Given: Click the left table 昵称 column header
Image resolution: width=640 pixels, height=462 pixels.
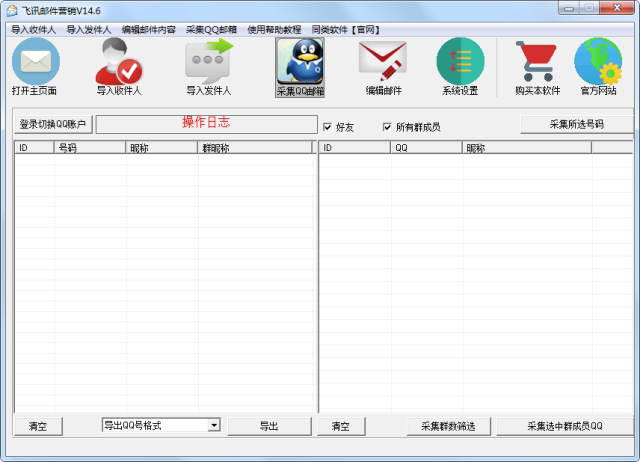Looking at the screenshot, I should [162, 148].
